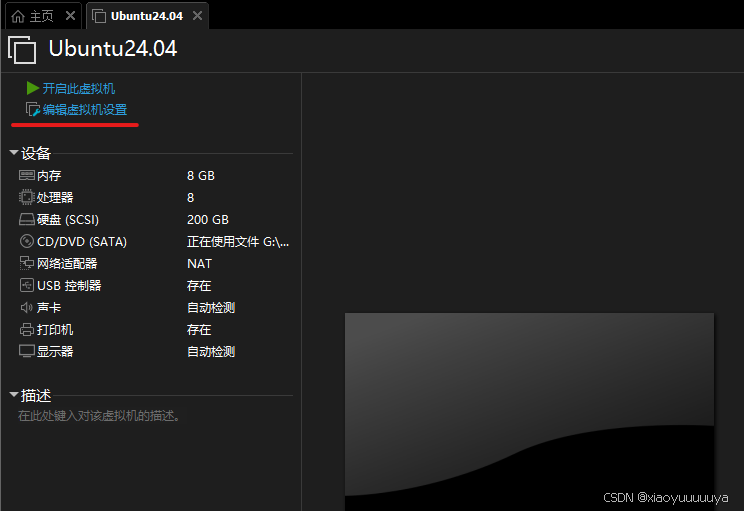Viewport: 744px width, 511px height.
Task: Click the display (显示器) monitor icon
Action: 27,351
